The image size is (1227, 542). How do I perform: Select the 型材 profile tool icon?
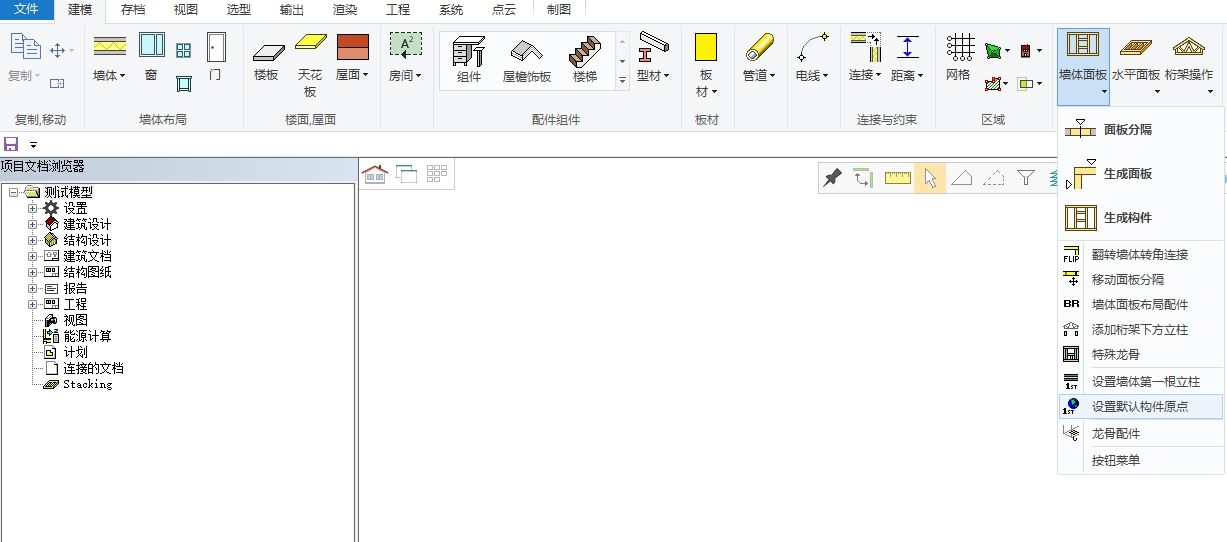pyautogui.click(x=653, y=46)
